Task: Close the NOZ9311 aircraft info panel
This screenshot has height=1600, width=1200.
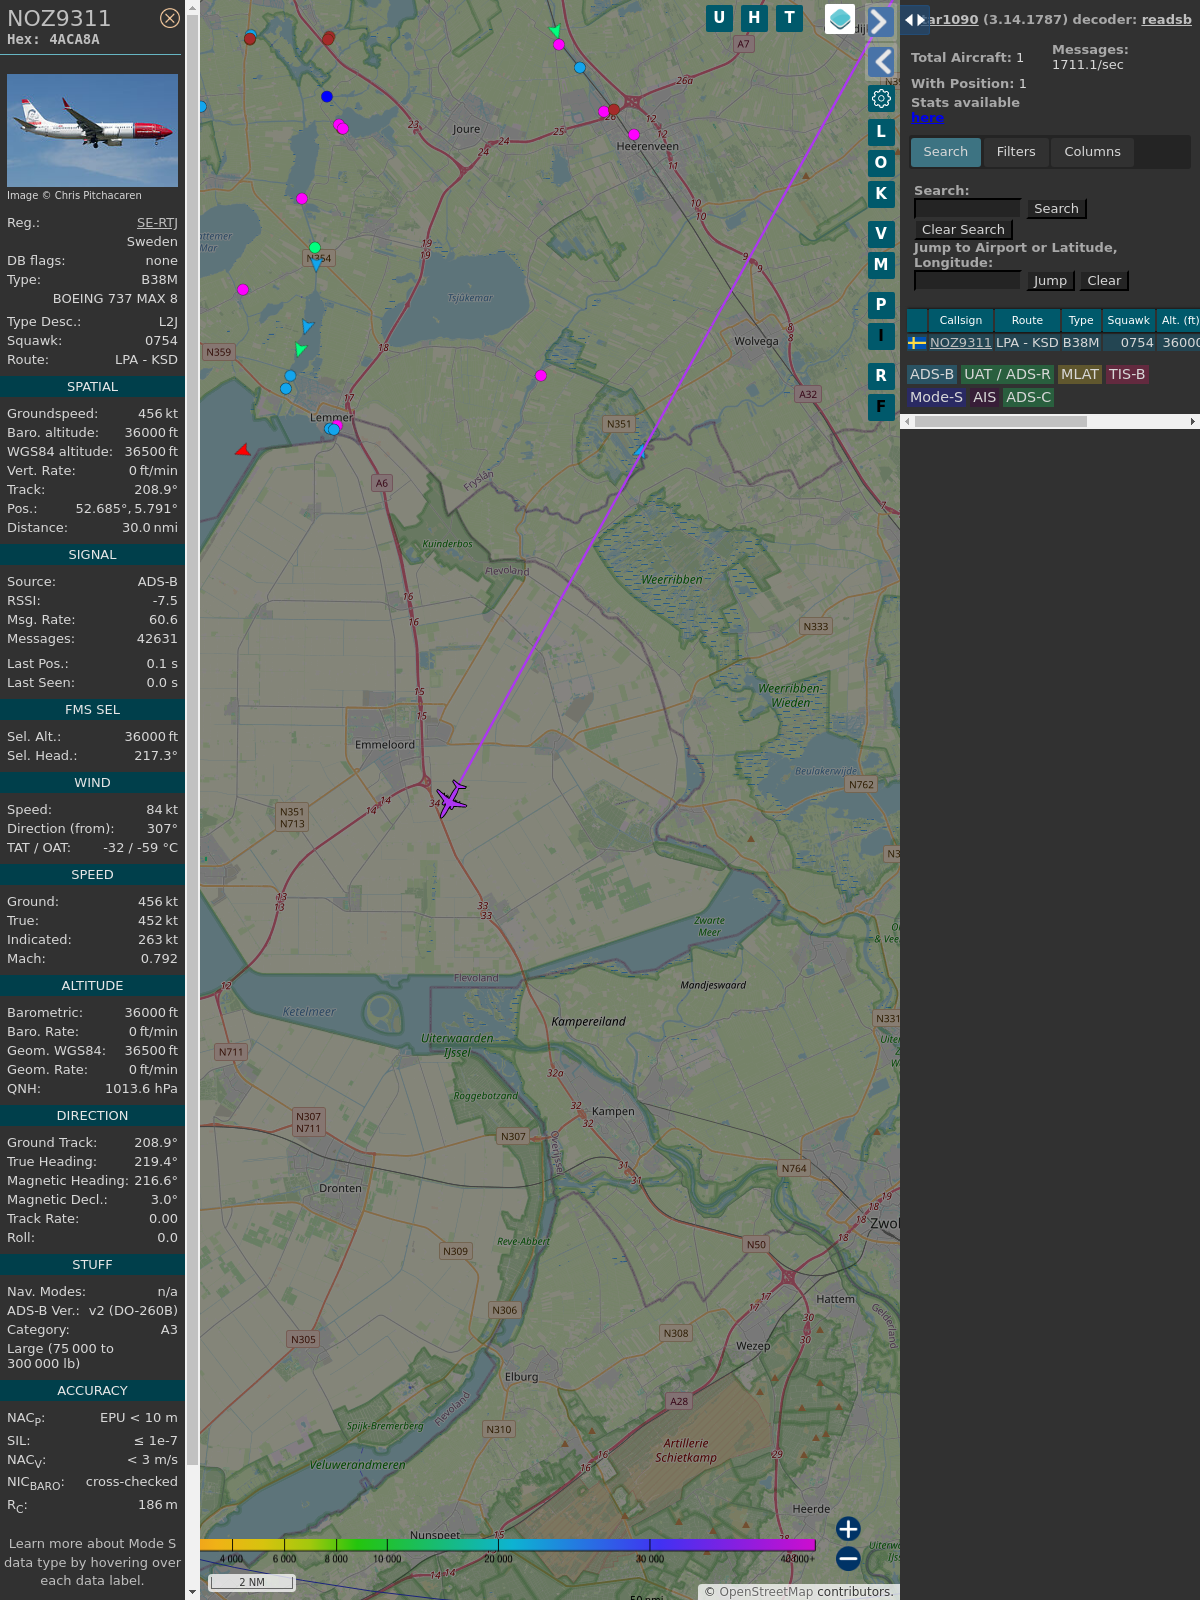Action: pos(170,18)
